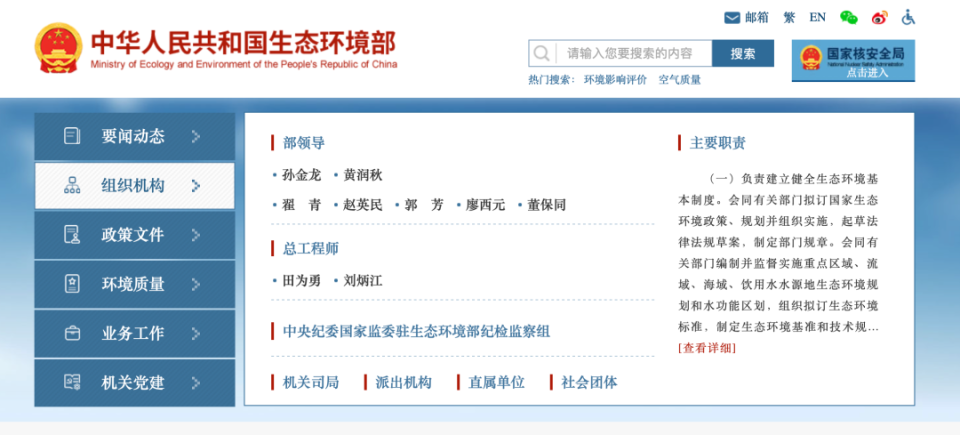
Task: Open the 部领导 section heading
Action: tap(304, 143)
